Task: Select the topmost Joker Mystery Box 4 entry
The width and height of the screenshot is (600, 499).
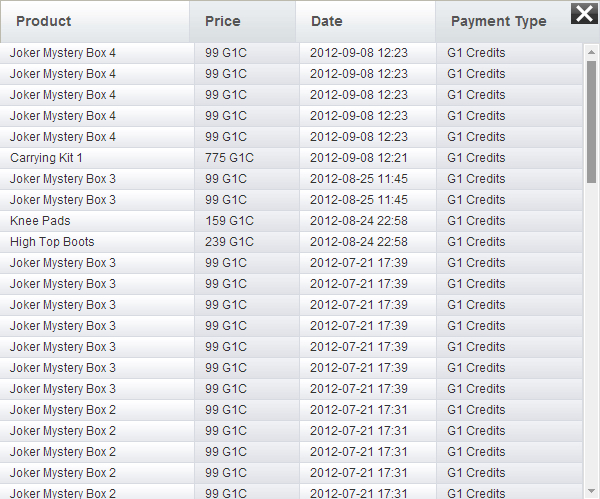Action: (63, 53)
